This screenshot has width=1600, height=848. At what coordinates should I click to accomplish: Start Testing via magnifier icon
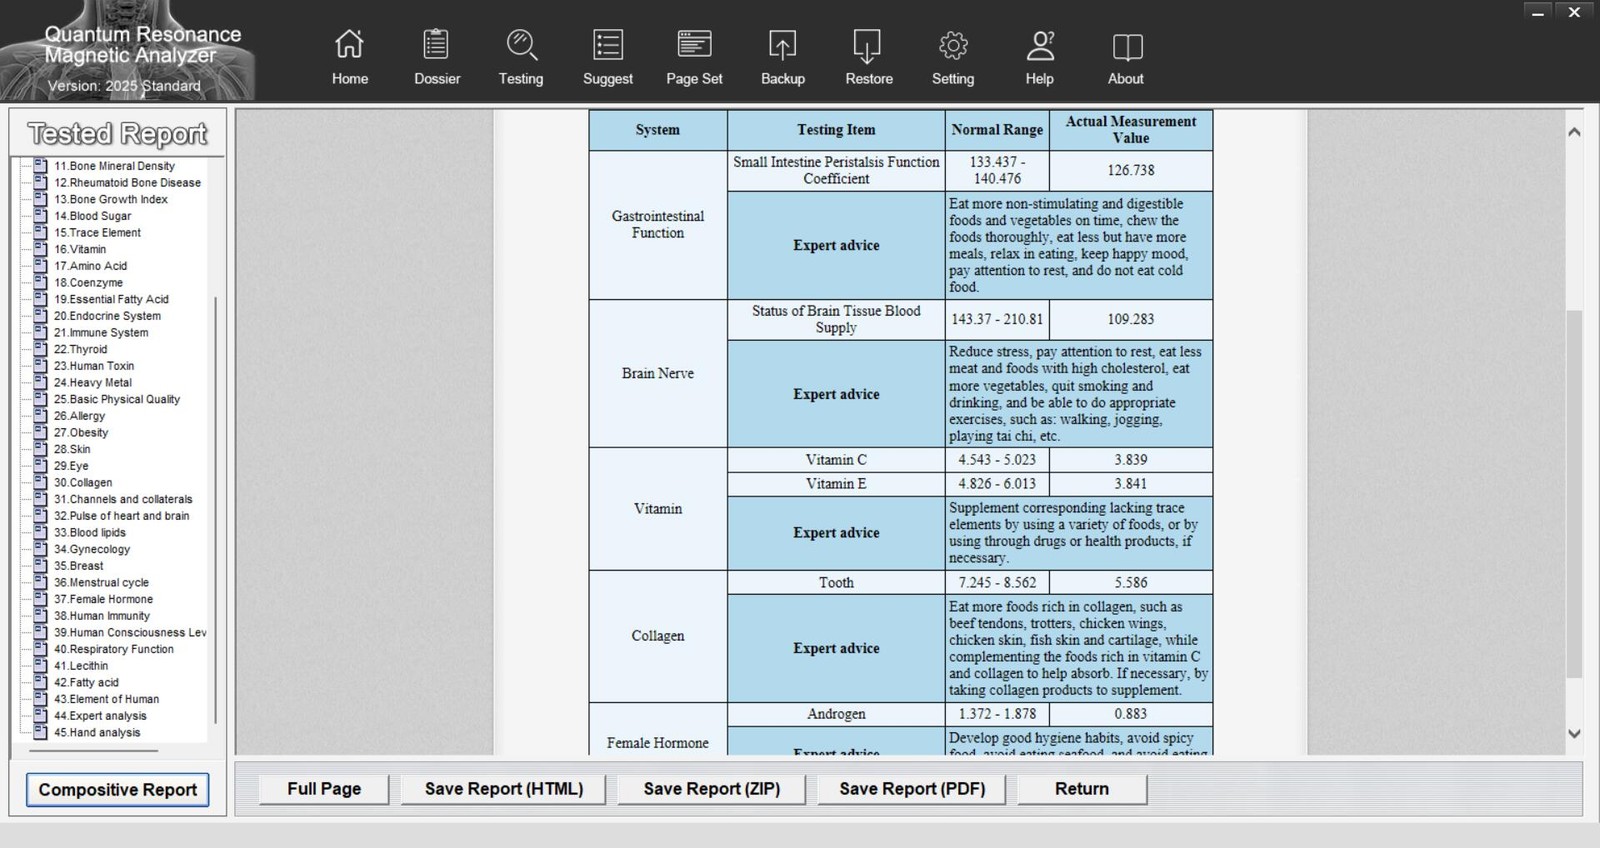coord(521,45)
